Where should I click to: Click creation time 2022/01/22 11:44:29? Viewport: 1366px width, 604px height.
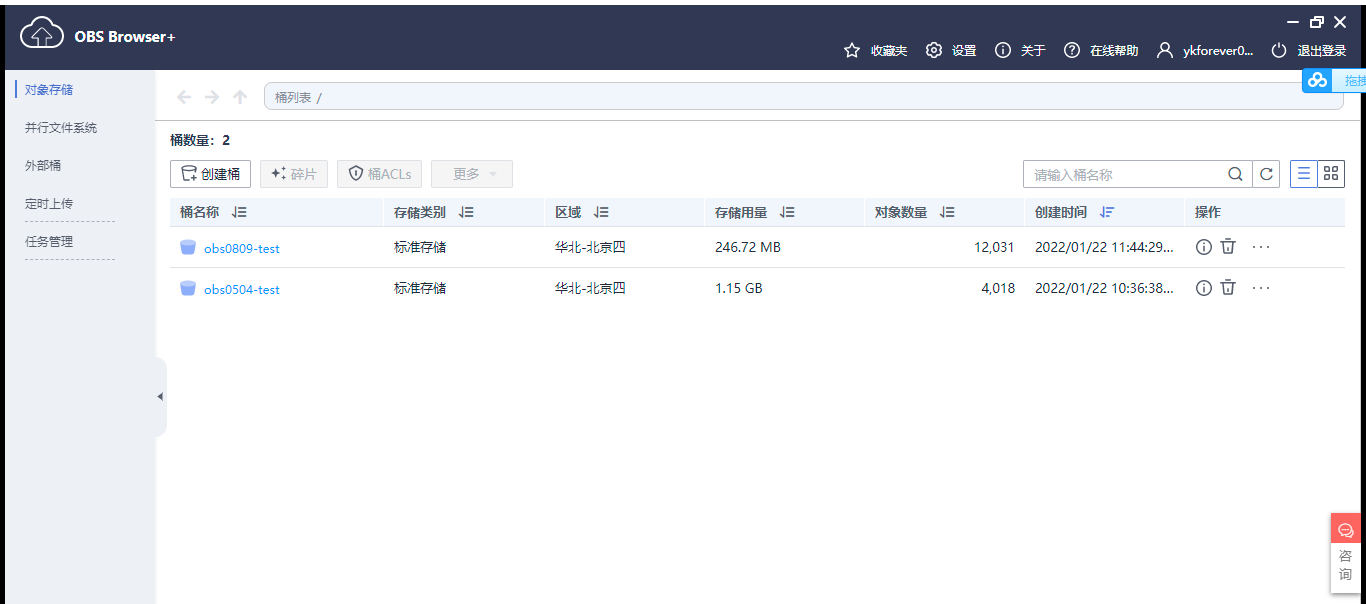[1104, 247]
